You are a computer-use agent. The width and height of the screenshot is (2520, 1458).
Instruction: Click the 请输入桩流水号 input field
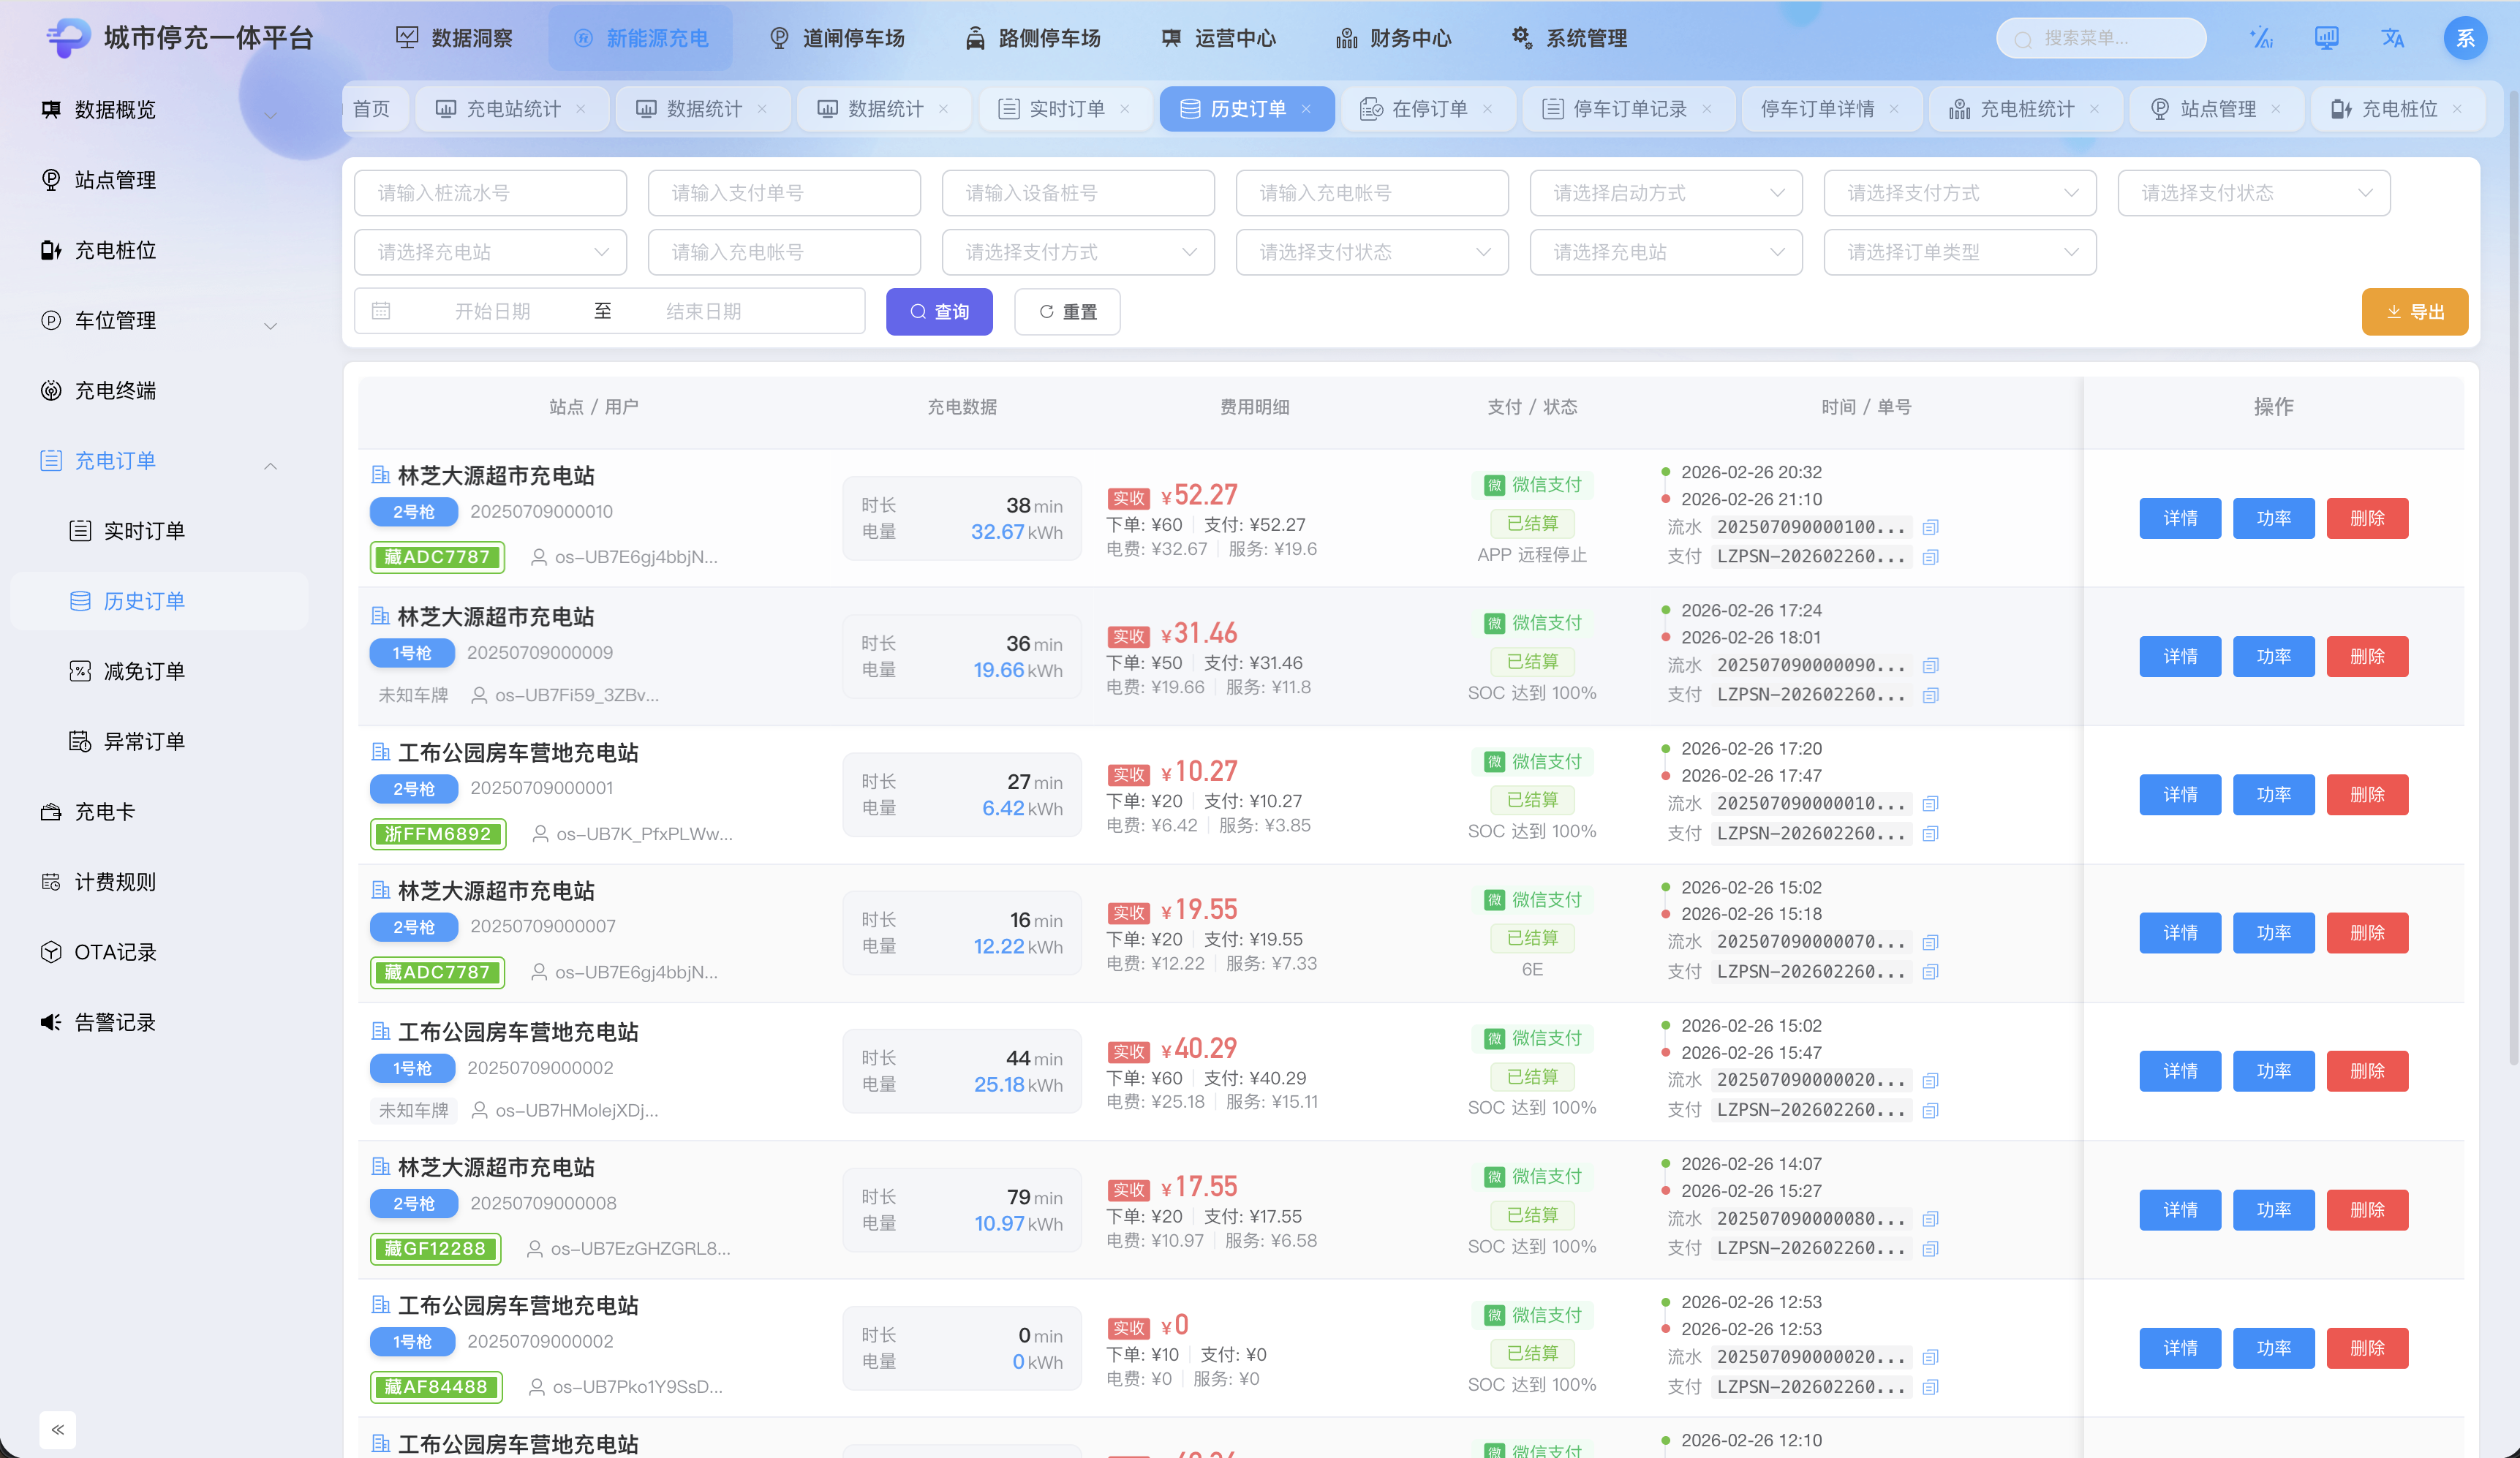tap(490, 193)
